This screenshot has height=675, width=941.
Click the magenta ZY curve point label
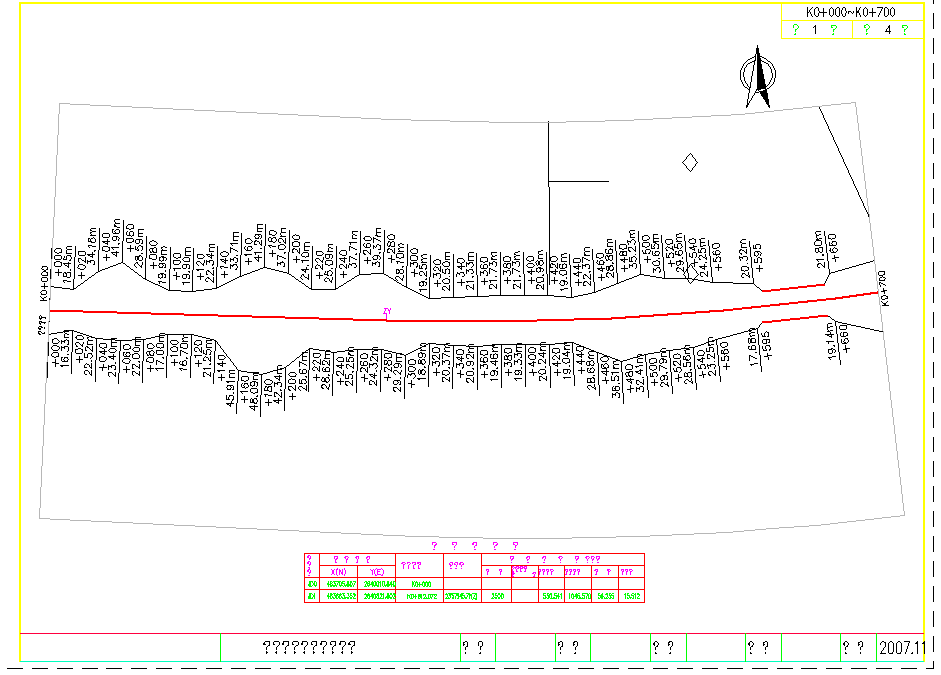pos(387,312)
